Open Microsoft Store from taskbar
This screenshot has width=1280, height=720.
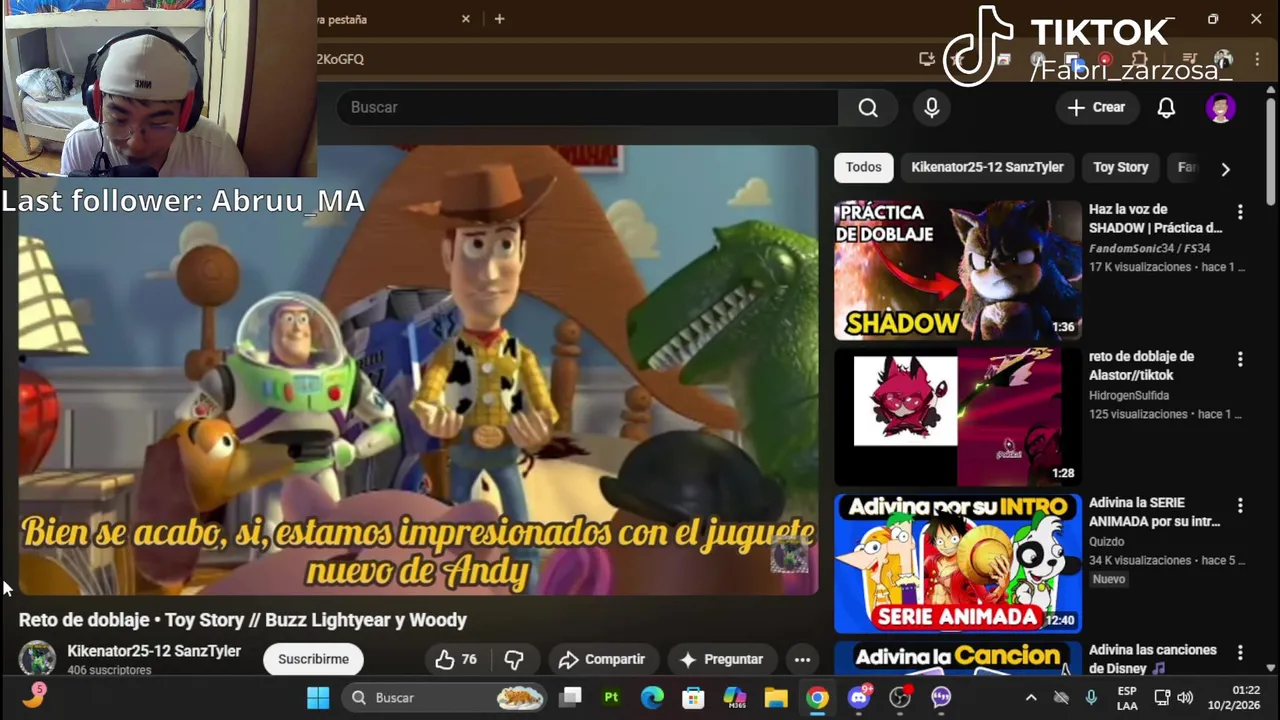pyautogui.click(x=693, y=697)
